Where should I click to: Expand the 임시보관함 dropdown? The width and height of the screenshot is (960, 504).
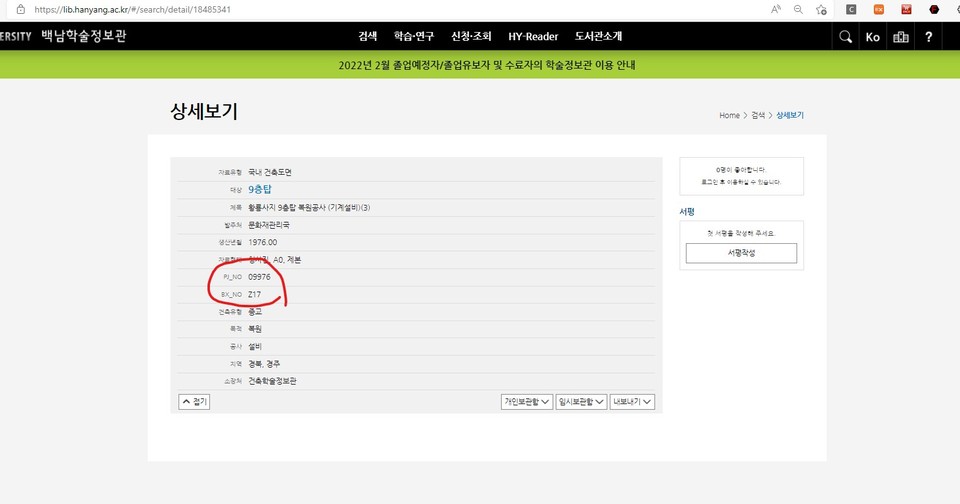[x=581, y=402]
